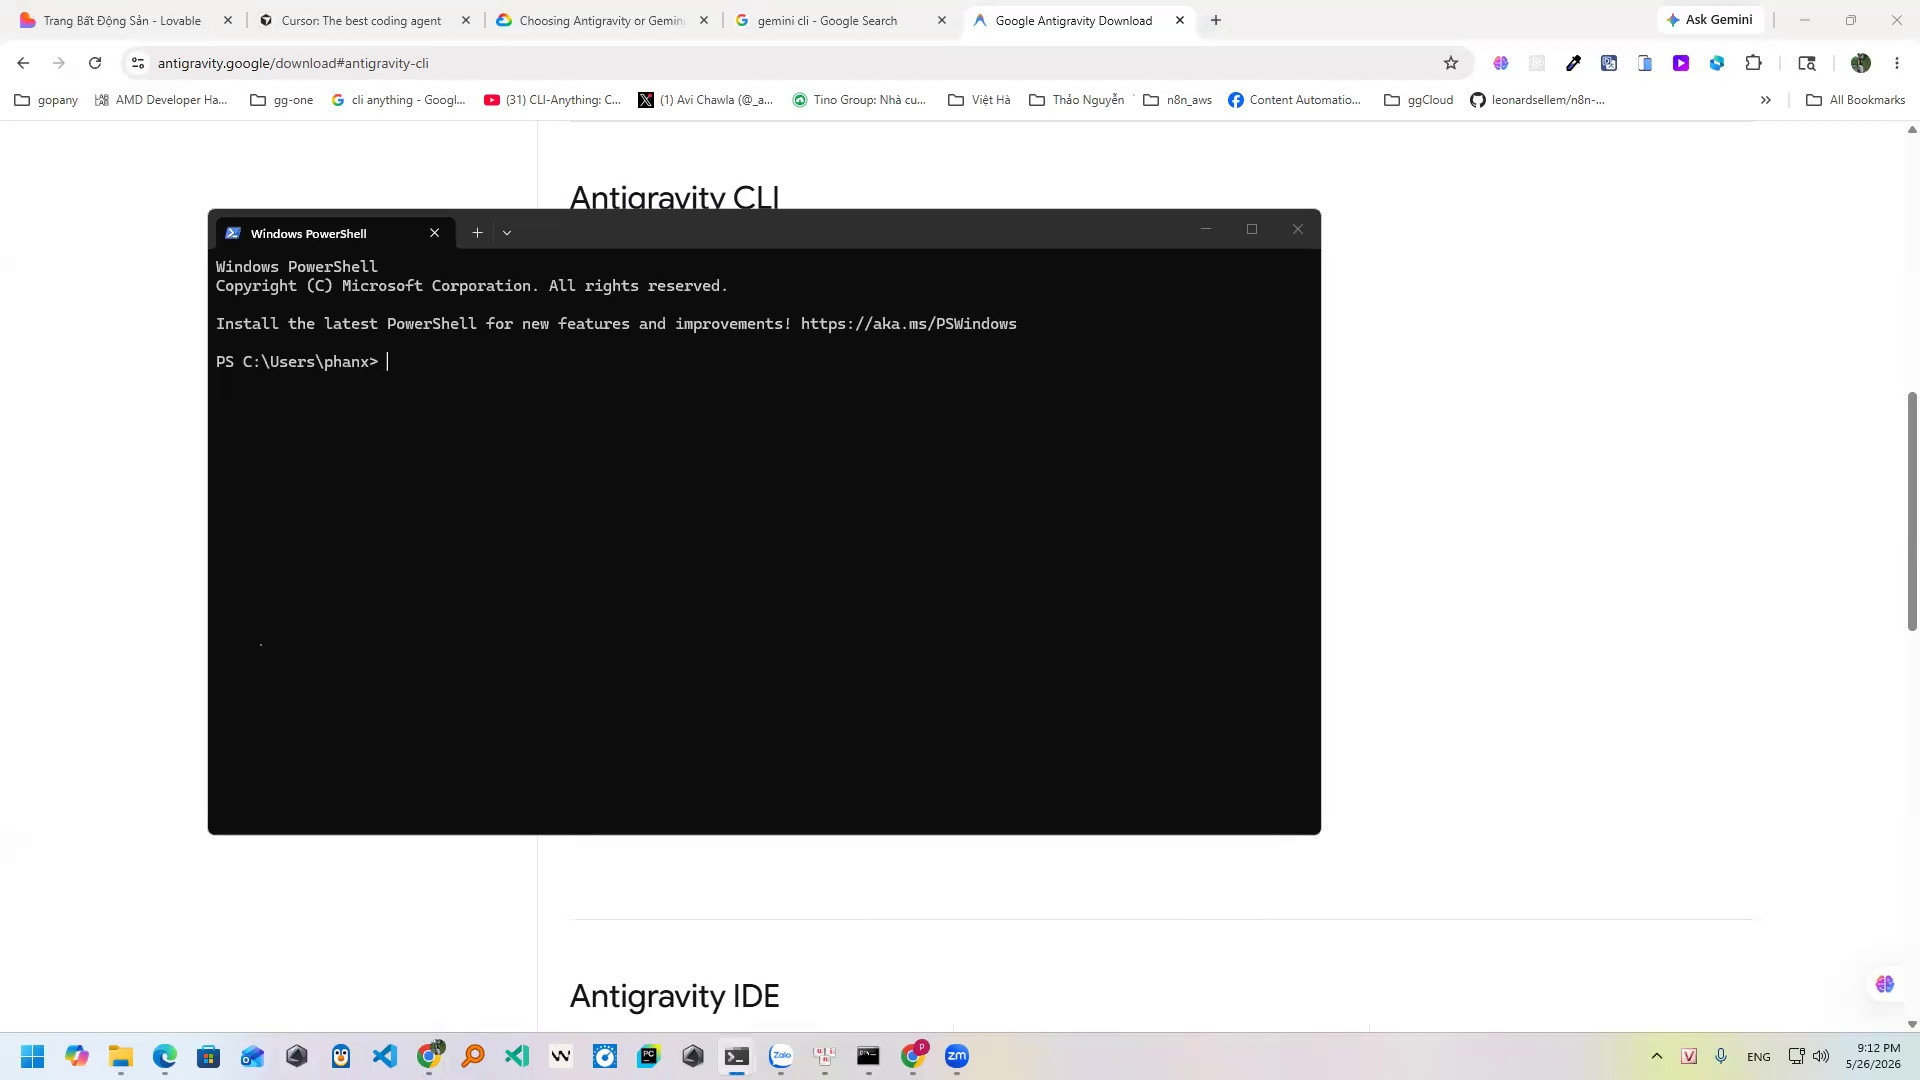The width and height of the screenshot is (1920, 1080).
Task: Open the Avi Chawla X bookmark
Action: (706, 100)
